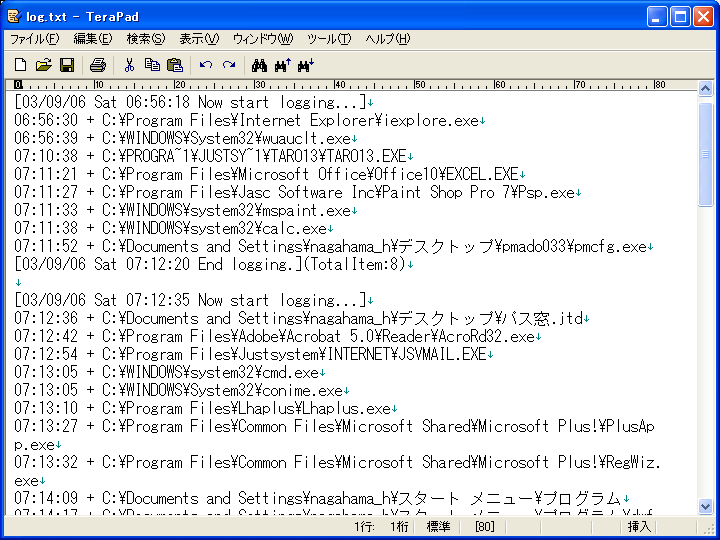Click the 06:56:18 Now start logging line
720x540 pixels.
[x=193, y=102]
